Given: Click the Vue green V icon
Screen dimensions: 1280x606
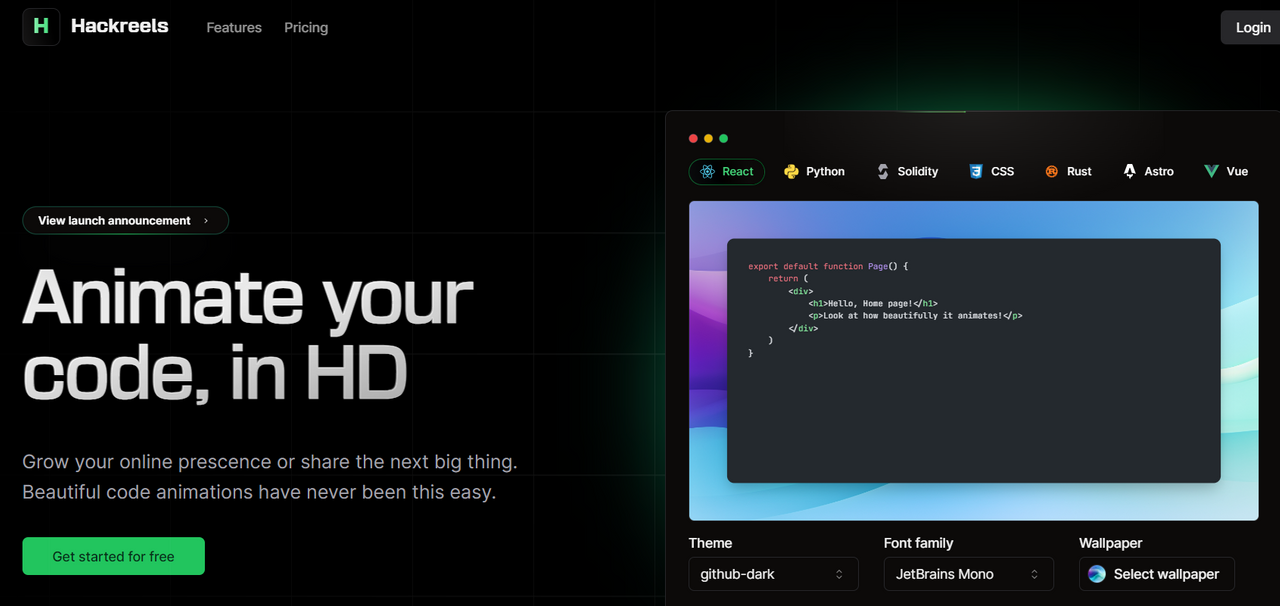Looking at the screenshot, I should [1211, 172].
